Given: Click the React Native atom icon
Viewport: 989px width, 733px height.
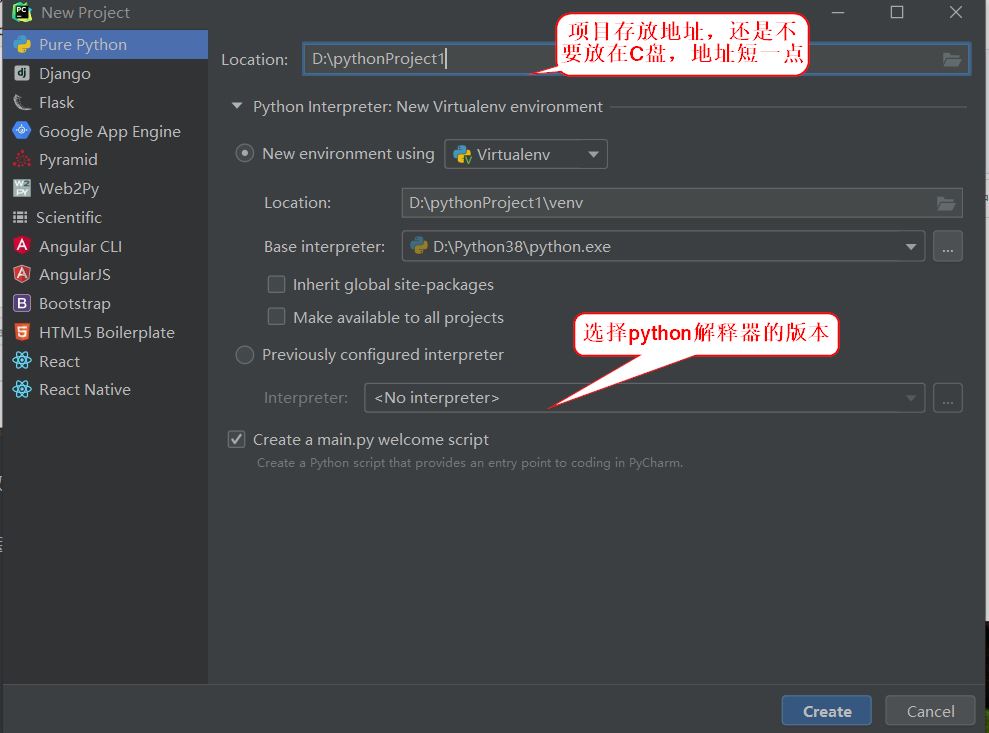Looking at the screenshot, I should pyautogui.click(x=22, y=389).
